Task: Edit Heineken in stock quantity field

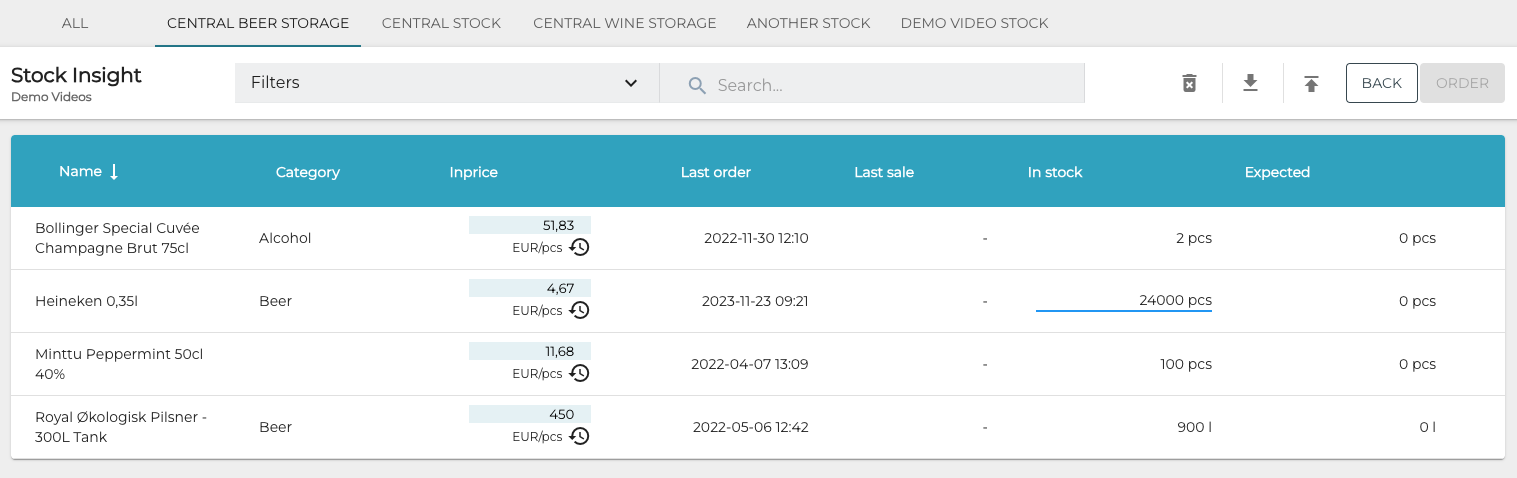Action: pyautogui.click(x=1123, y=300)
